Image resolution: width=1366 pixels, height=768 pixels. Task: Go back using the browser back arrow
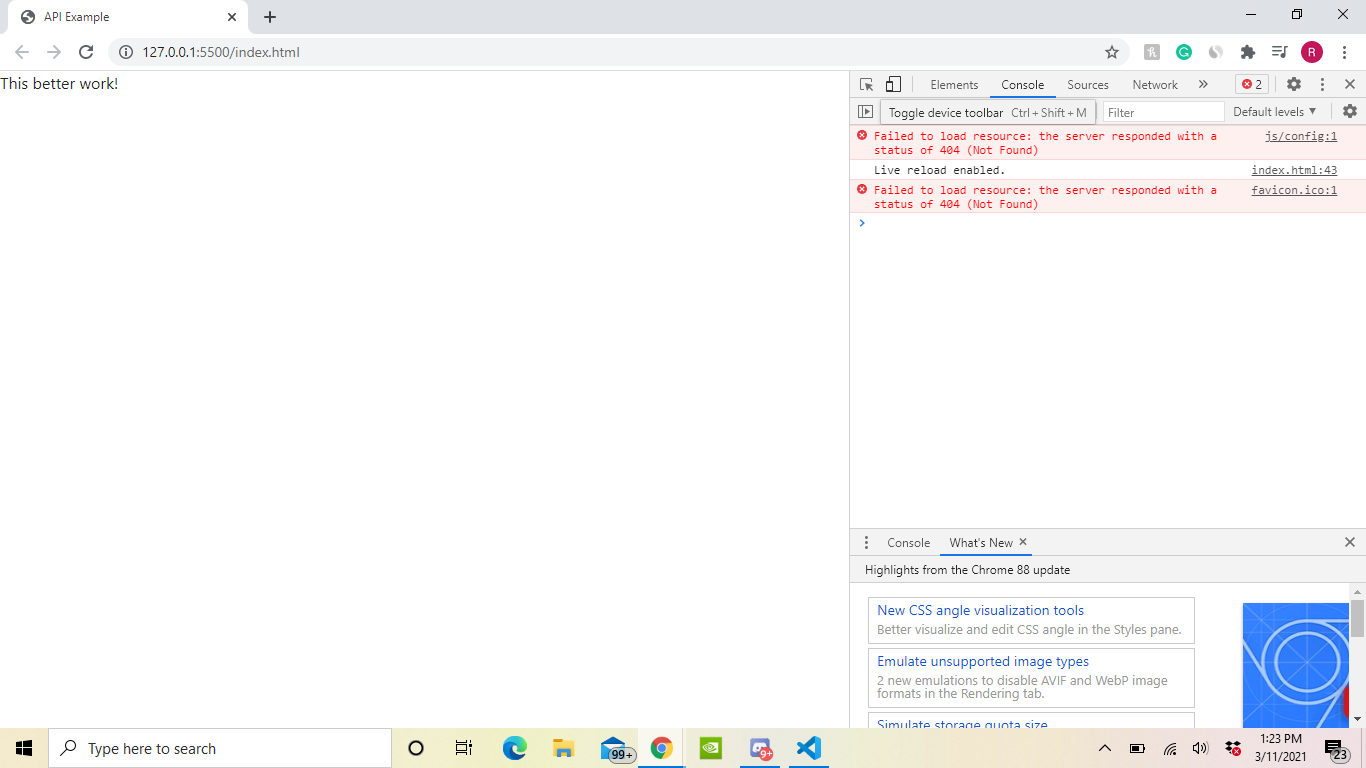click(22, 52)
